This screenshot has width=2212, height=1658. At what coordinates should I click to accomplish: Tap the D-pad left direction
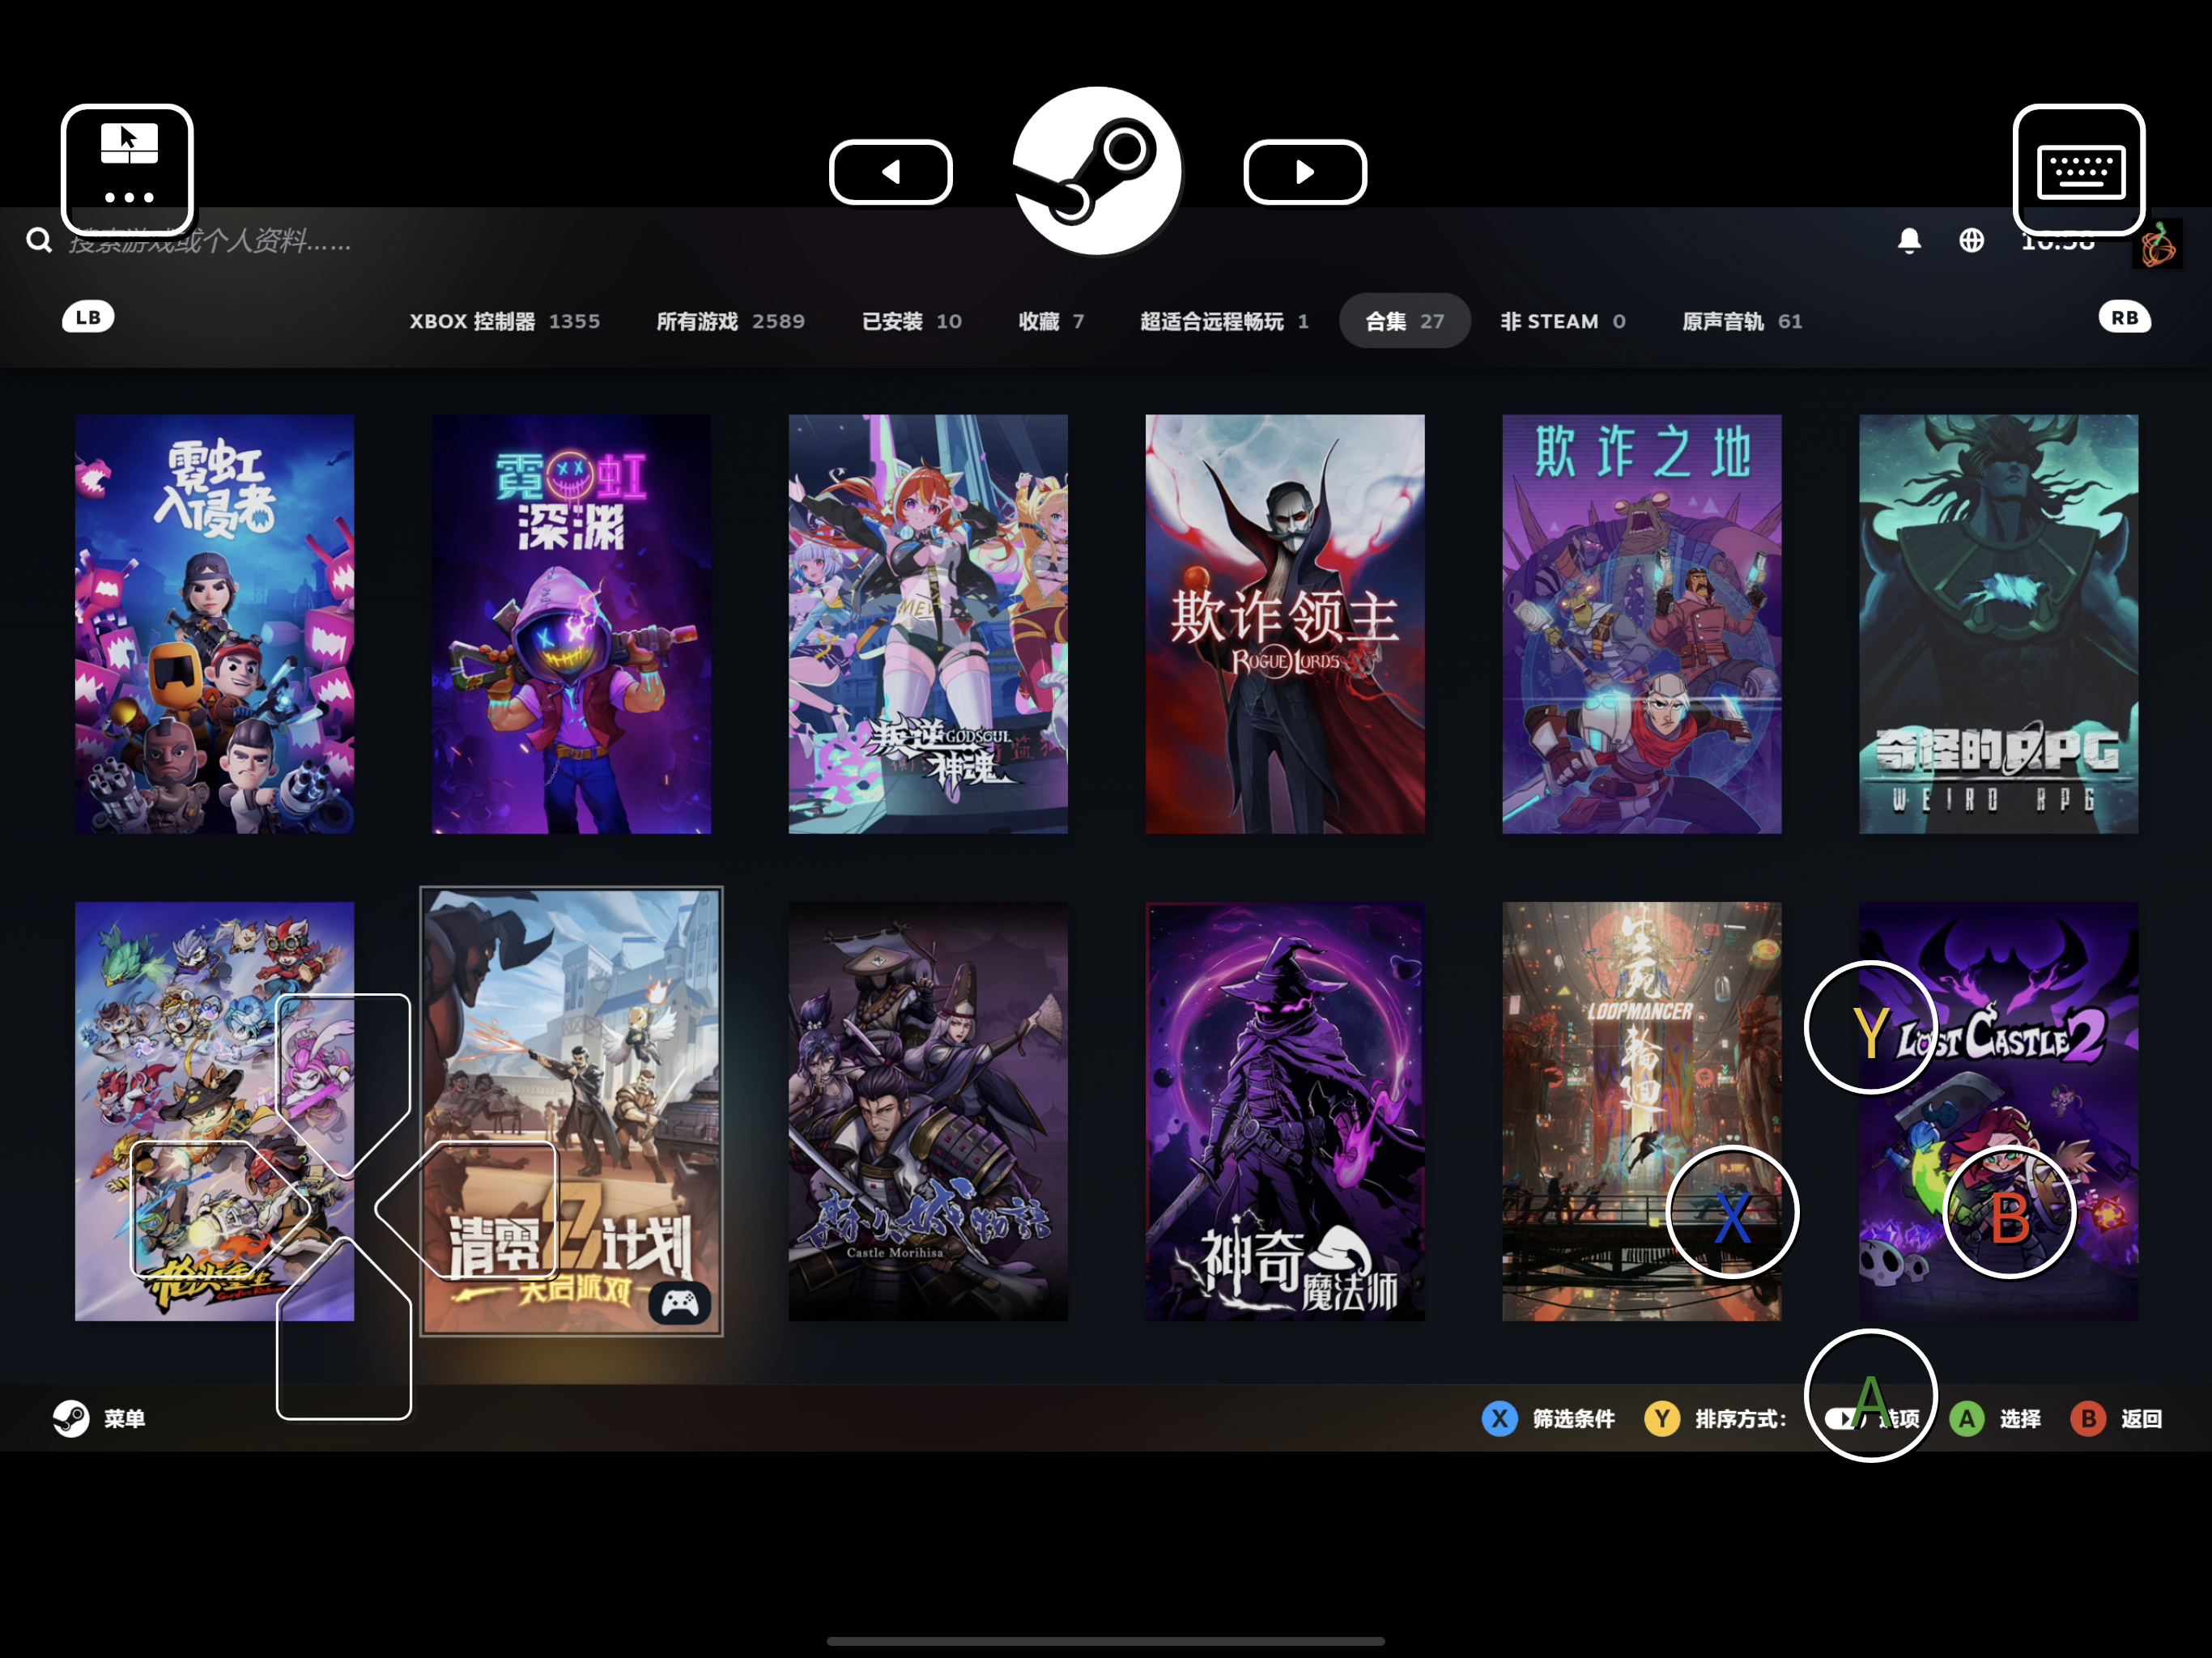[x=220, y=1209]
